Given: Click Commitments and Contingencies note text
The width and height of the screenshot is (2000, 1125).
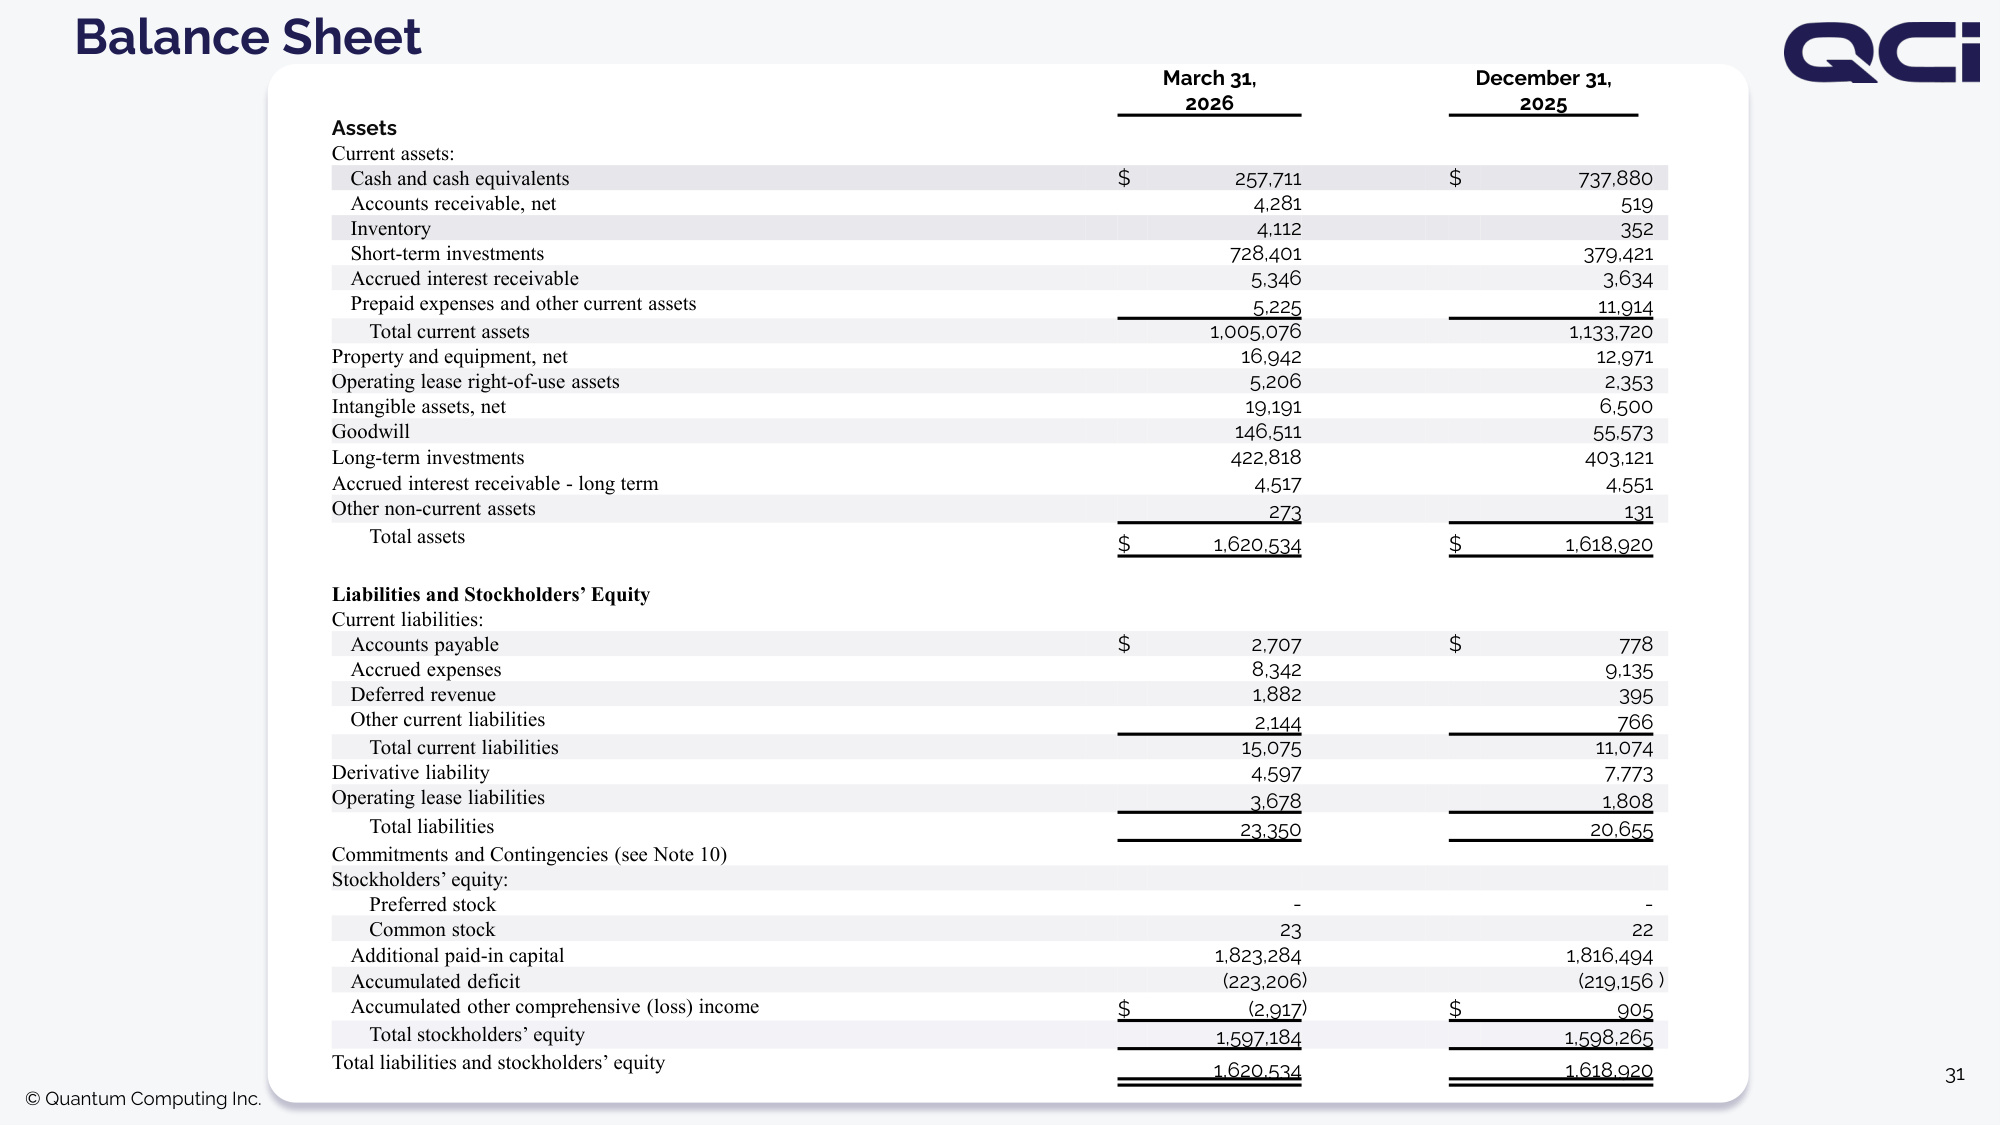Looking at the screenshot, I should pyautogui.click(x=529, y=854).
